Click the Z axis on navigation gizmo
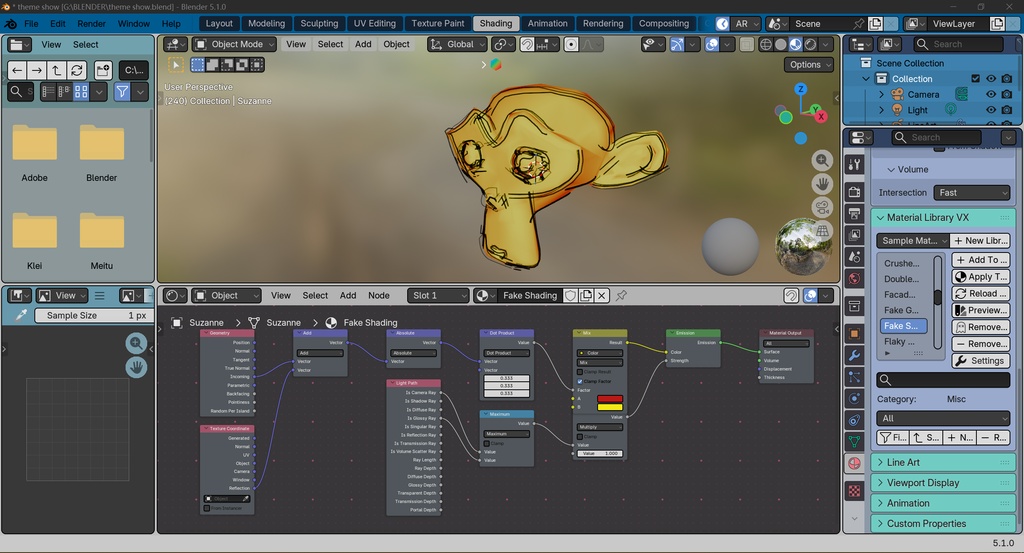 tap(801, 89)
